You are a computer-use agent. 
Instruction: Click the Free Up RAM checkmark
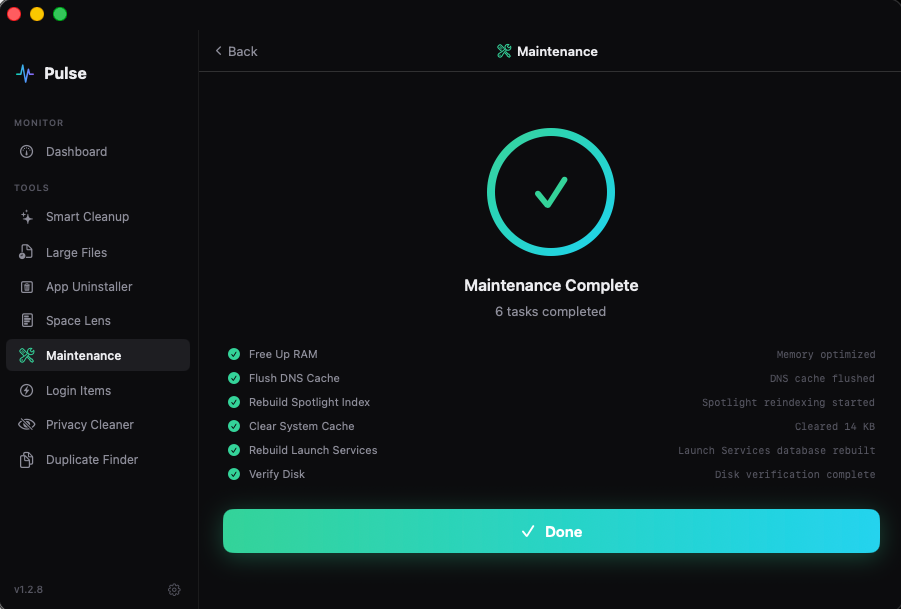(234, 354)
